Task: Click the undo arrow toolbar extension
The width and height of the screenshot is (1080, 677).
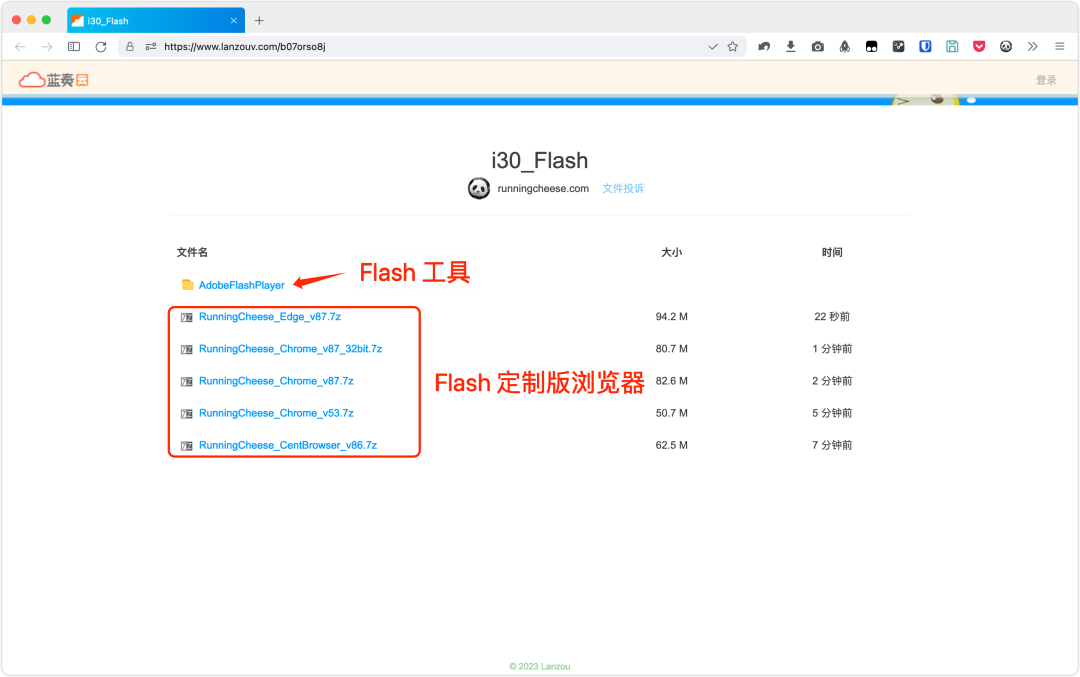Action: [x=764, y=47]
